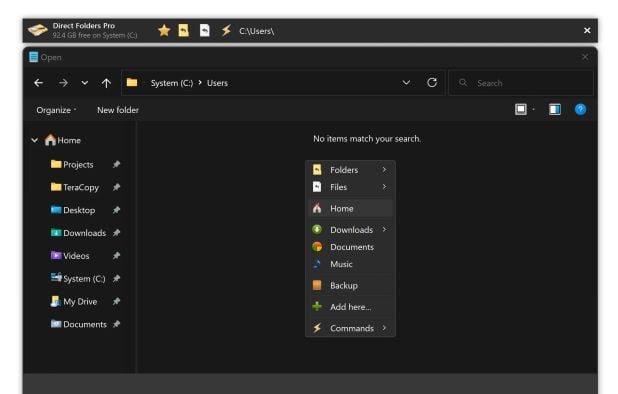Open System (C:) in the sidebar

coord(78,279)
